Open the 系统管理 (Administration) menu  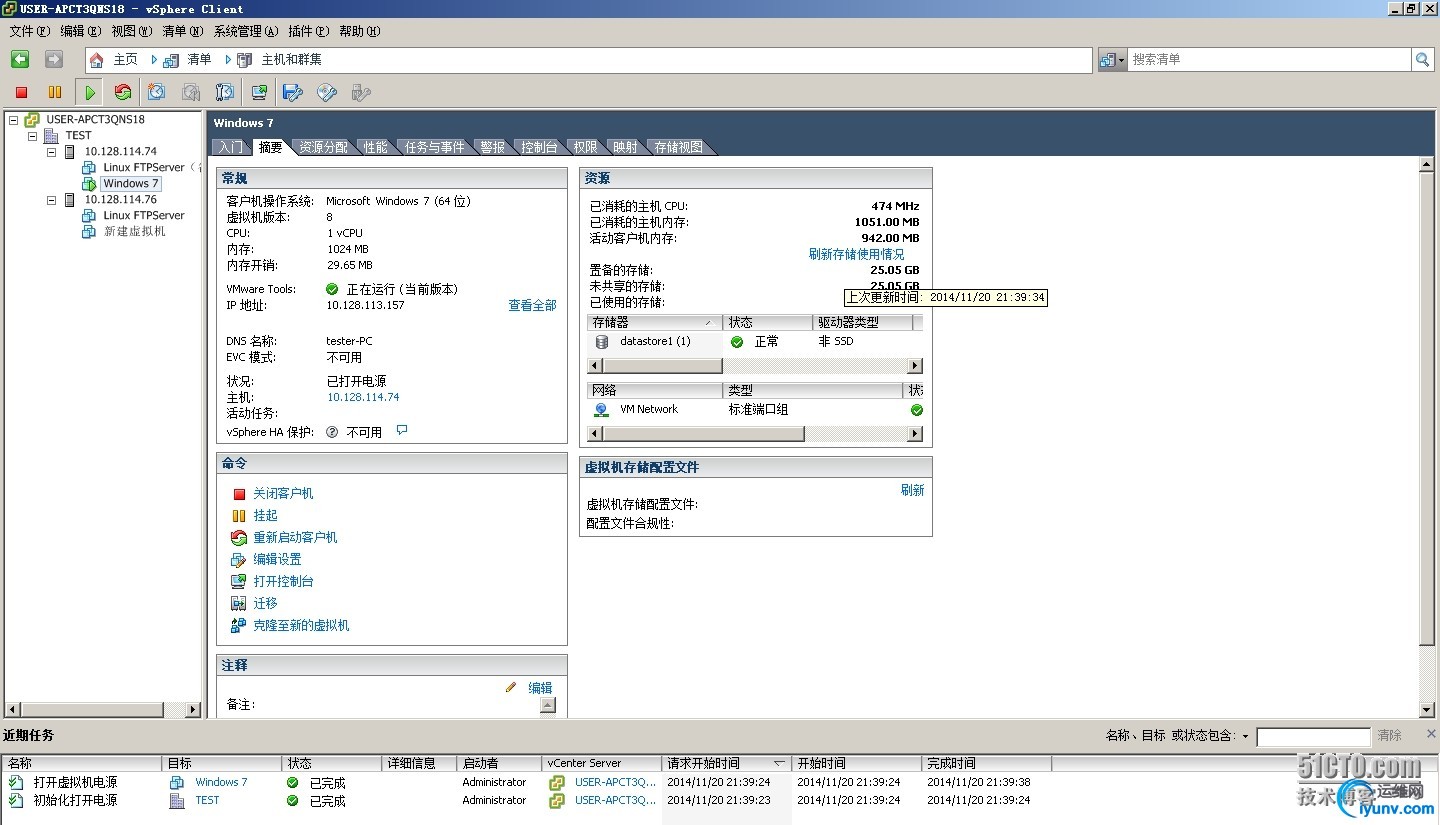247,32
